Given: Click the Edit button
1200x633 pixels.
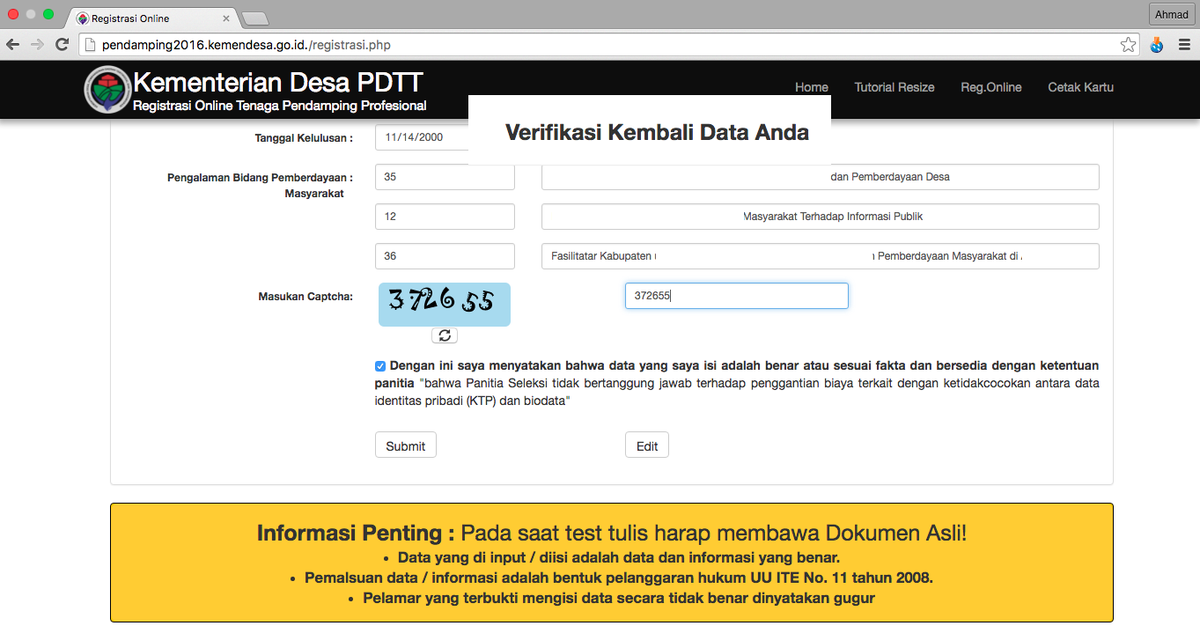Looking at the screenshot, I should [647, 445].
